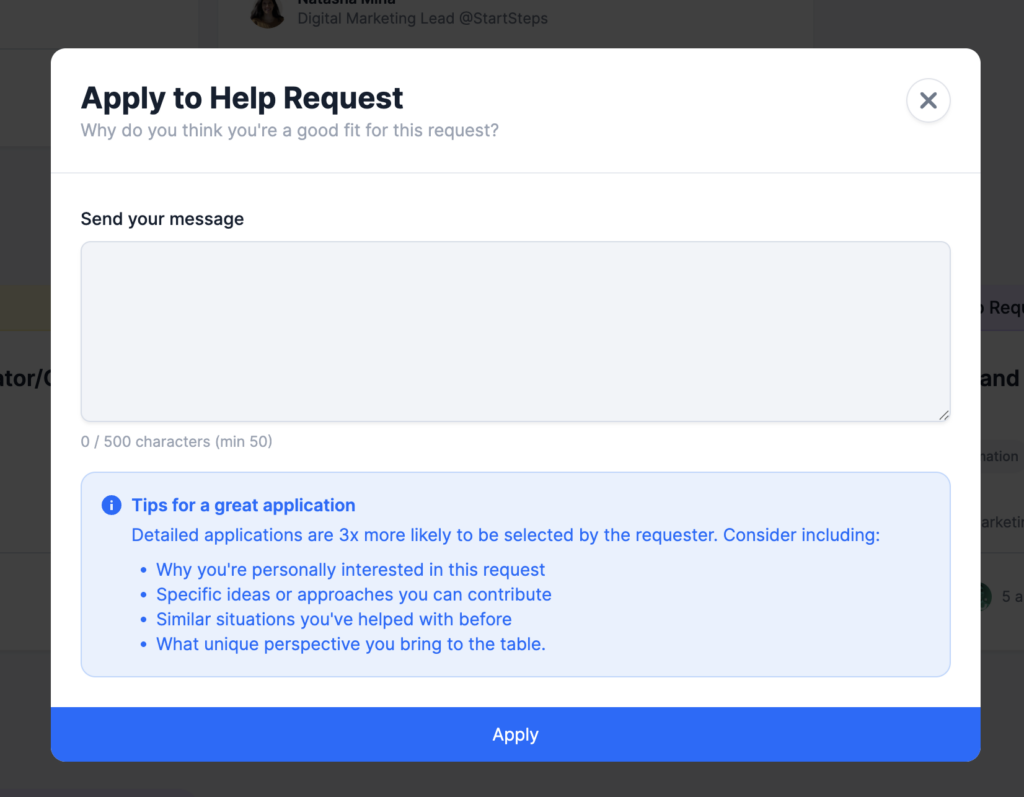Viewport: 1024px width, 797px height.
Task: Click the "Tips for a great application" title
Action: click(x=243, y=506)
